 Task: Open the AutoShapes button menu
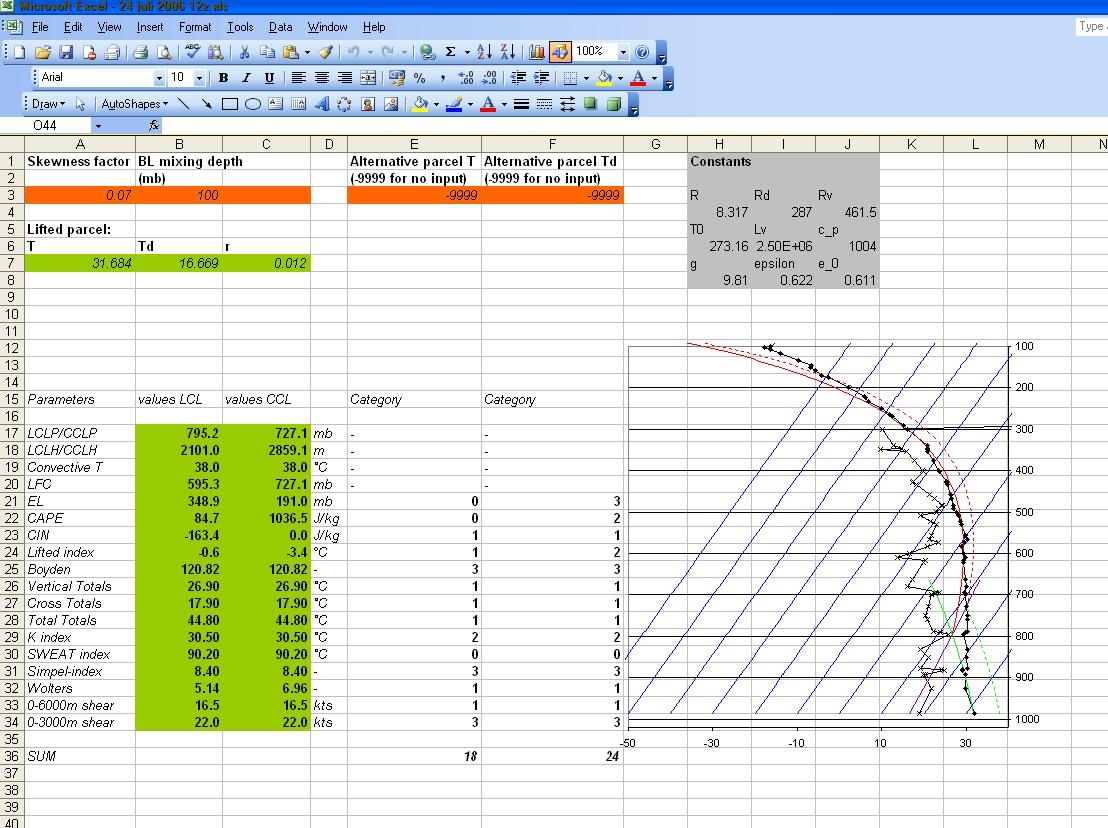[135, 104]
